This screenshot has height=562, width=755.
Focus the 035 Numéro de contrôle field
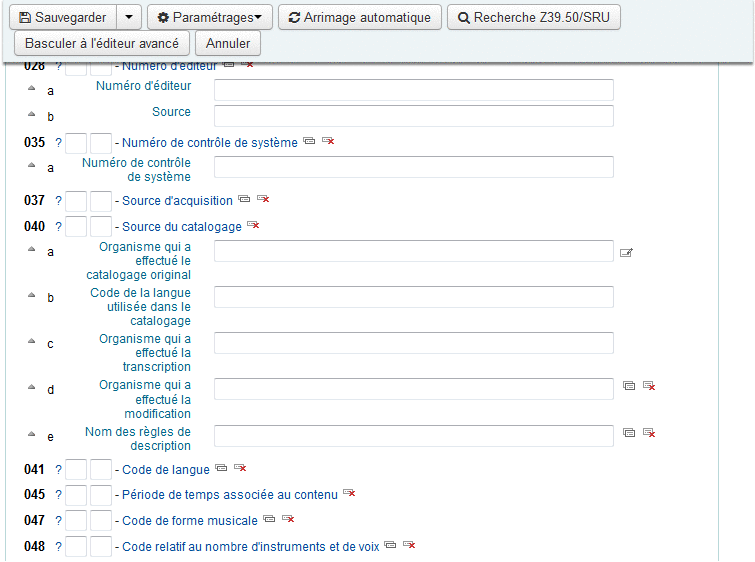click(x=414, y=167)
